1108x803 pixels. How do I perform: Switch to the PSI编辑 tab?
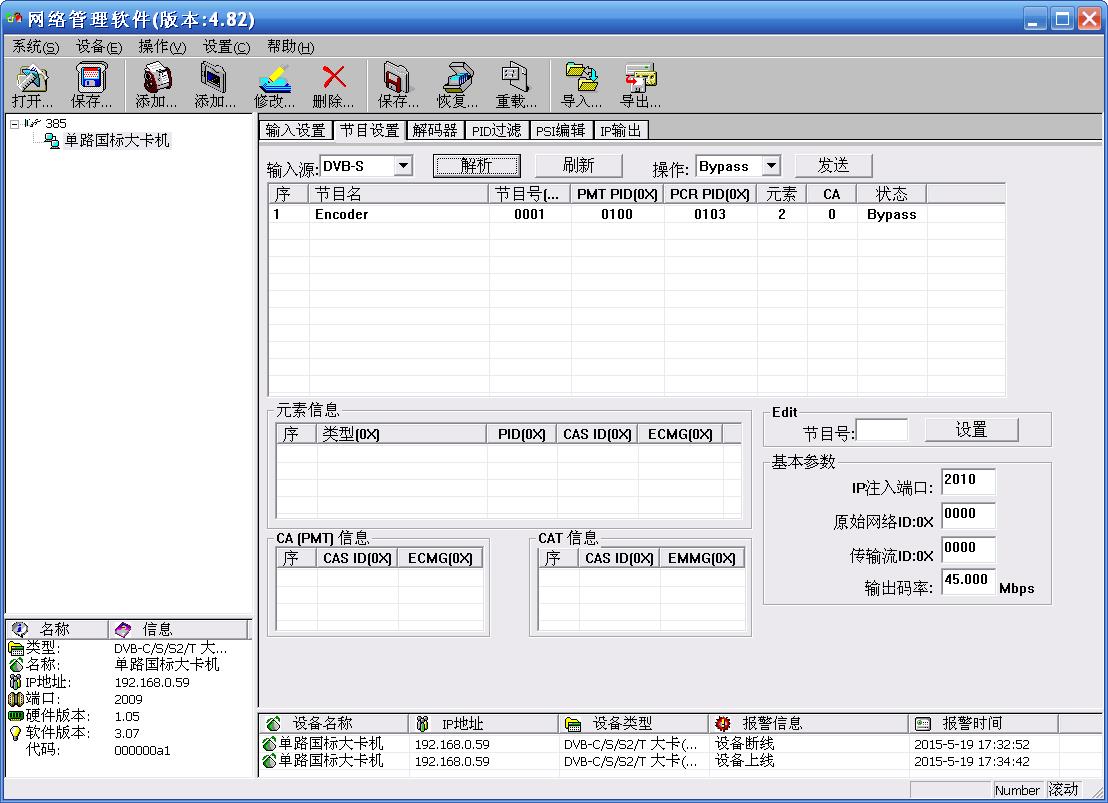tap(560, 131)
